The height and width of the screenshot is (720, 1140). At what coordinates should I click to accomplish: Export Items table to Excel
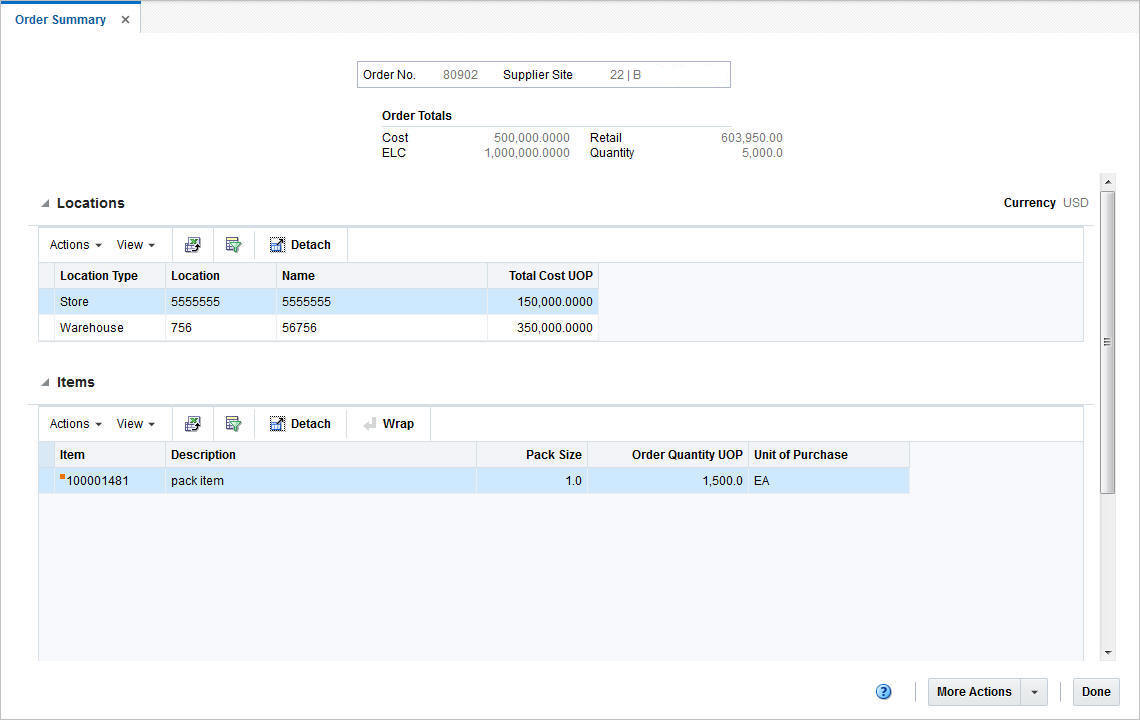192,423
